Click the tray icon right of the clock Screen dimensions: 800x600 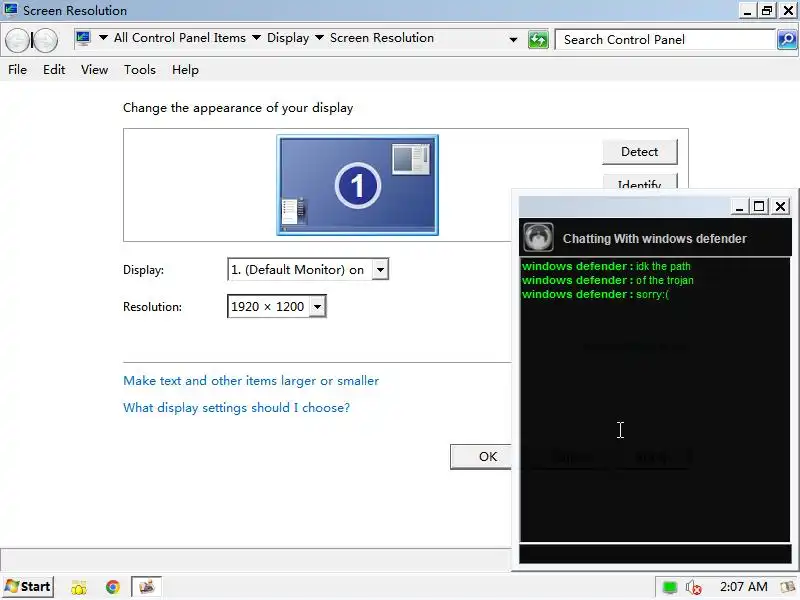pyautogui.click(x=788, y=587)
